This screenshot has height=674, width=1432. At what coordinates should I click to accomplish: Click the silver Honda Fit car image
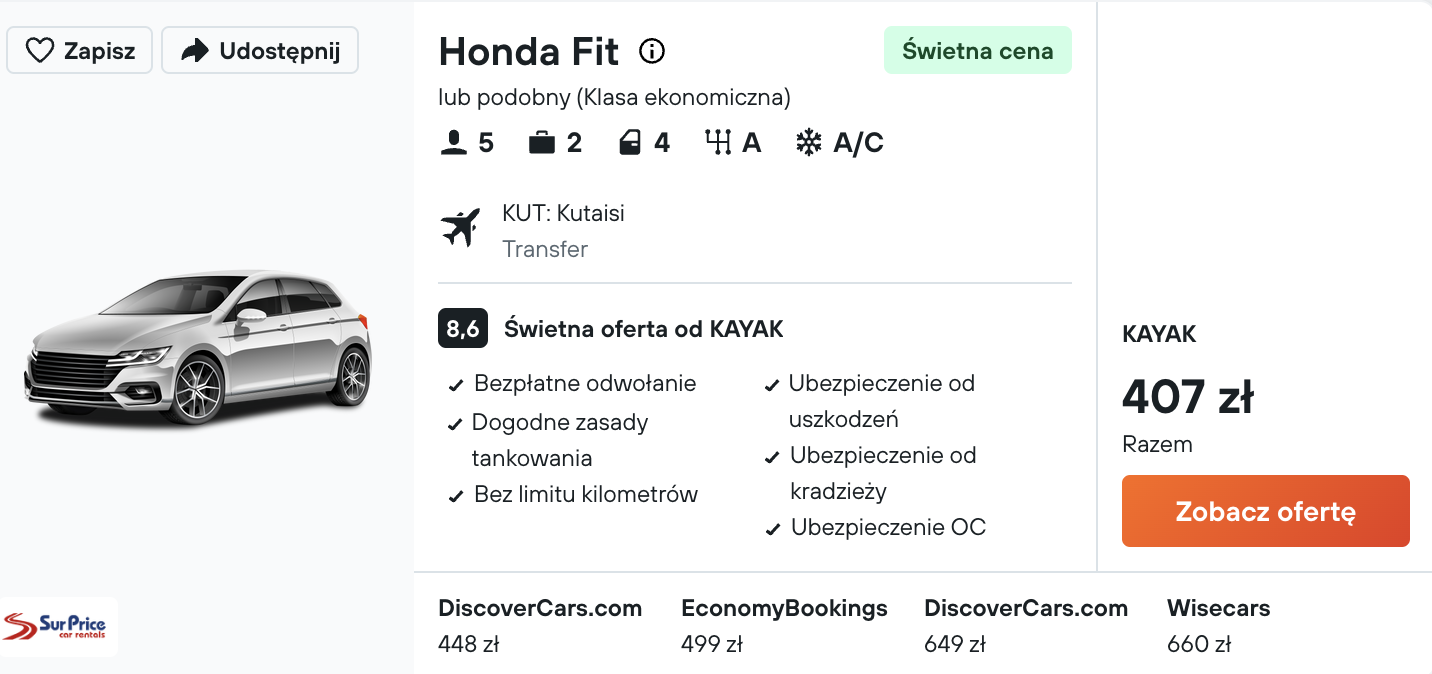[198, 347]
